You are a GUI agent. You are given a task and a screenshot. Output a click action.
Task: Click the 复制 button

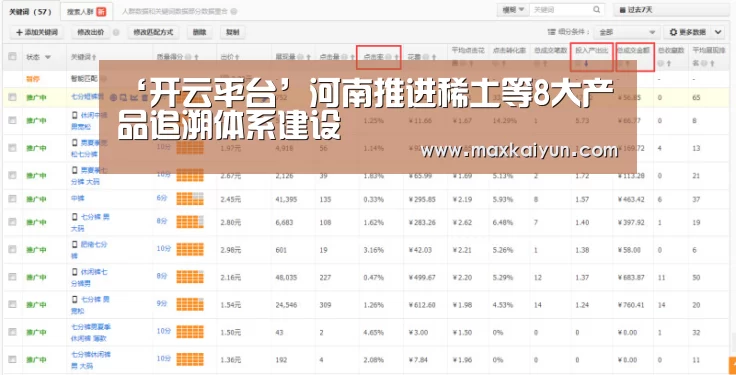click(x=232, y=32)
